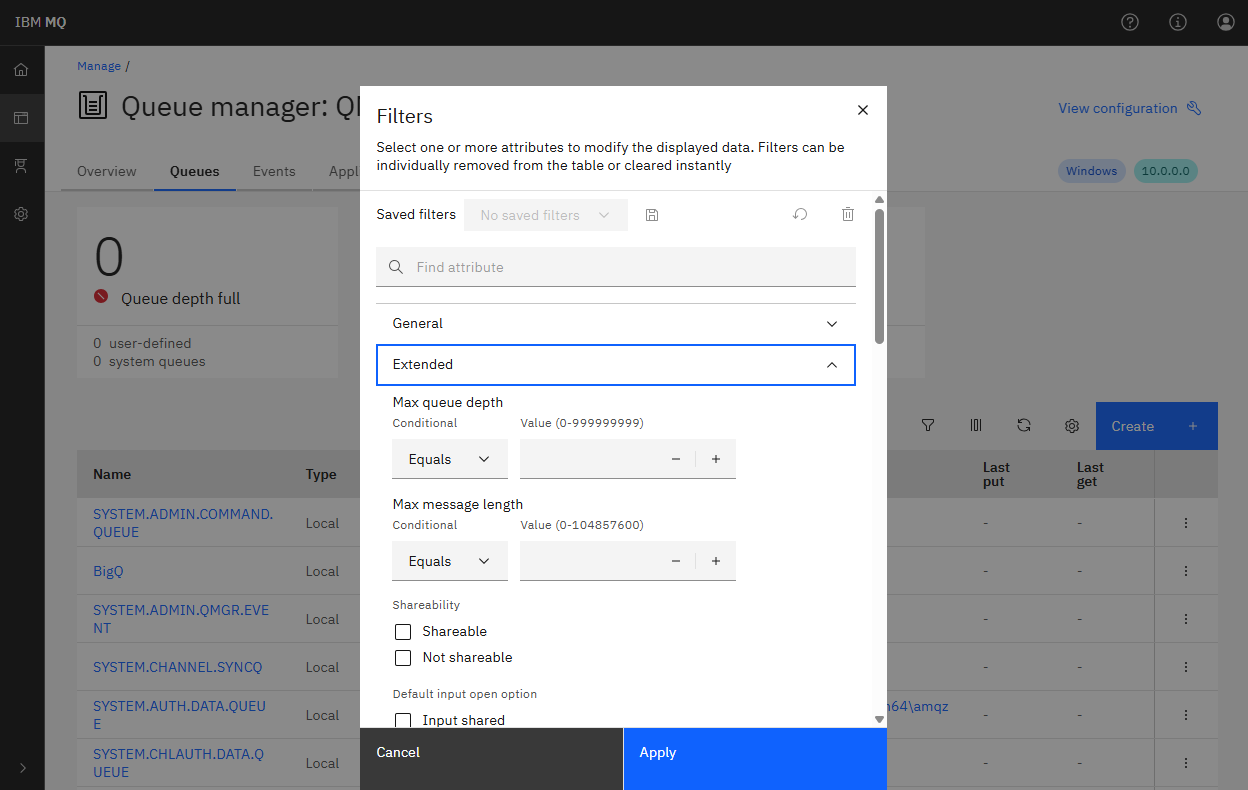The image size is (1248, 790).
Task: Decrement Max message length value
Action: (676, 561)
